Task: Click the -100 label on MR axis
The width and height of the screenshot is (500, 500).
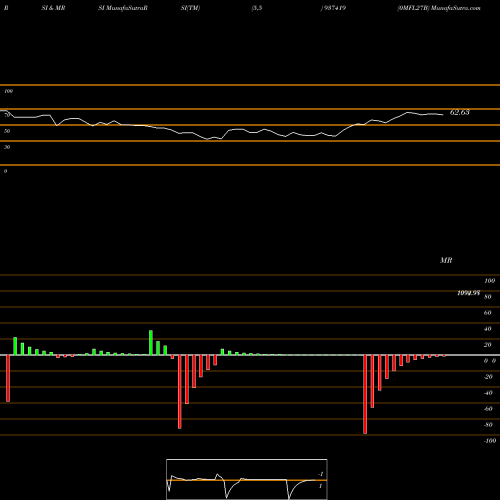Action: coord(490,441)
